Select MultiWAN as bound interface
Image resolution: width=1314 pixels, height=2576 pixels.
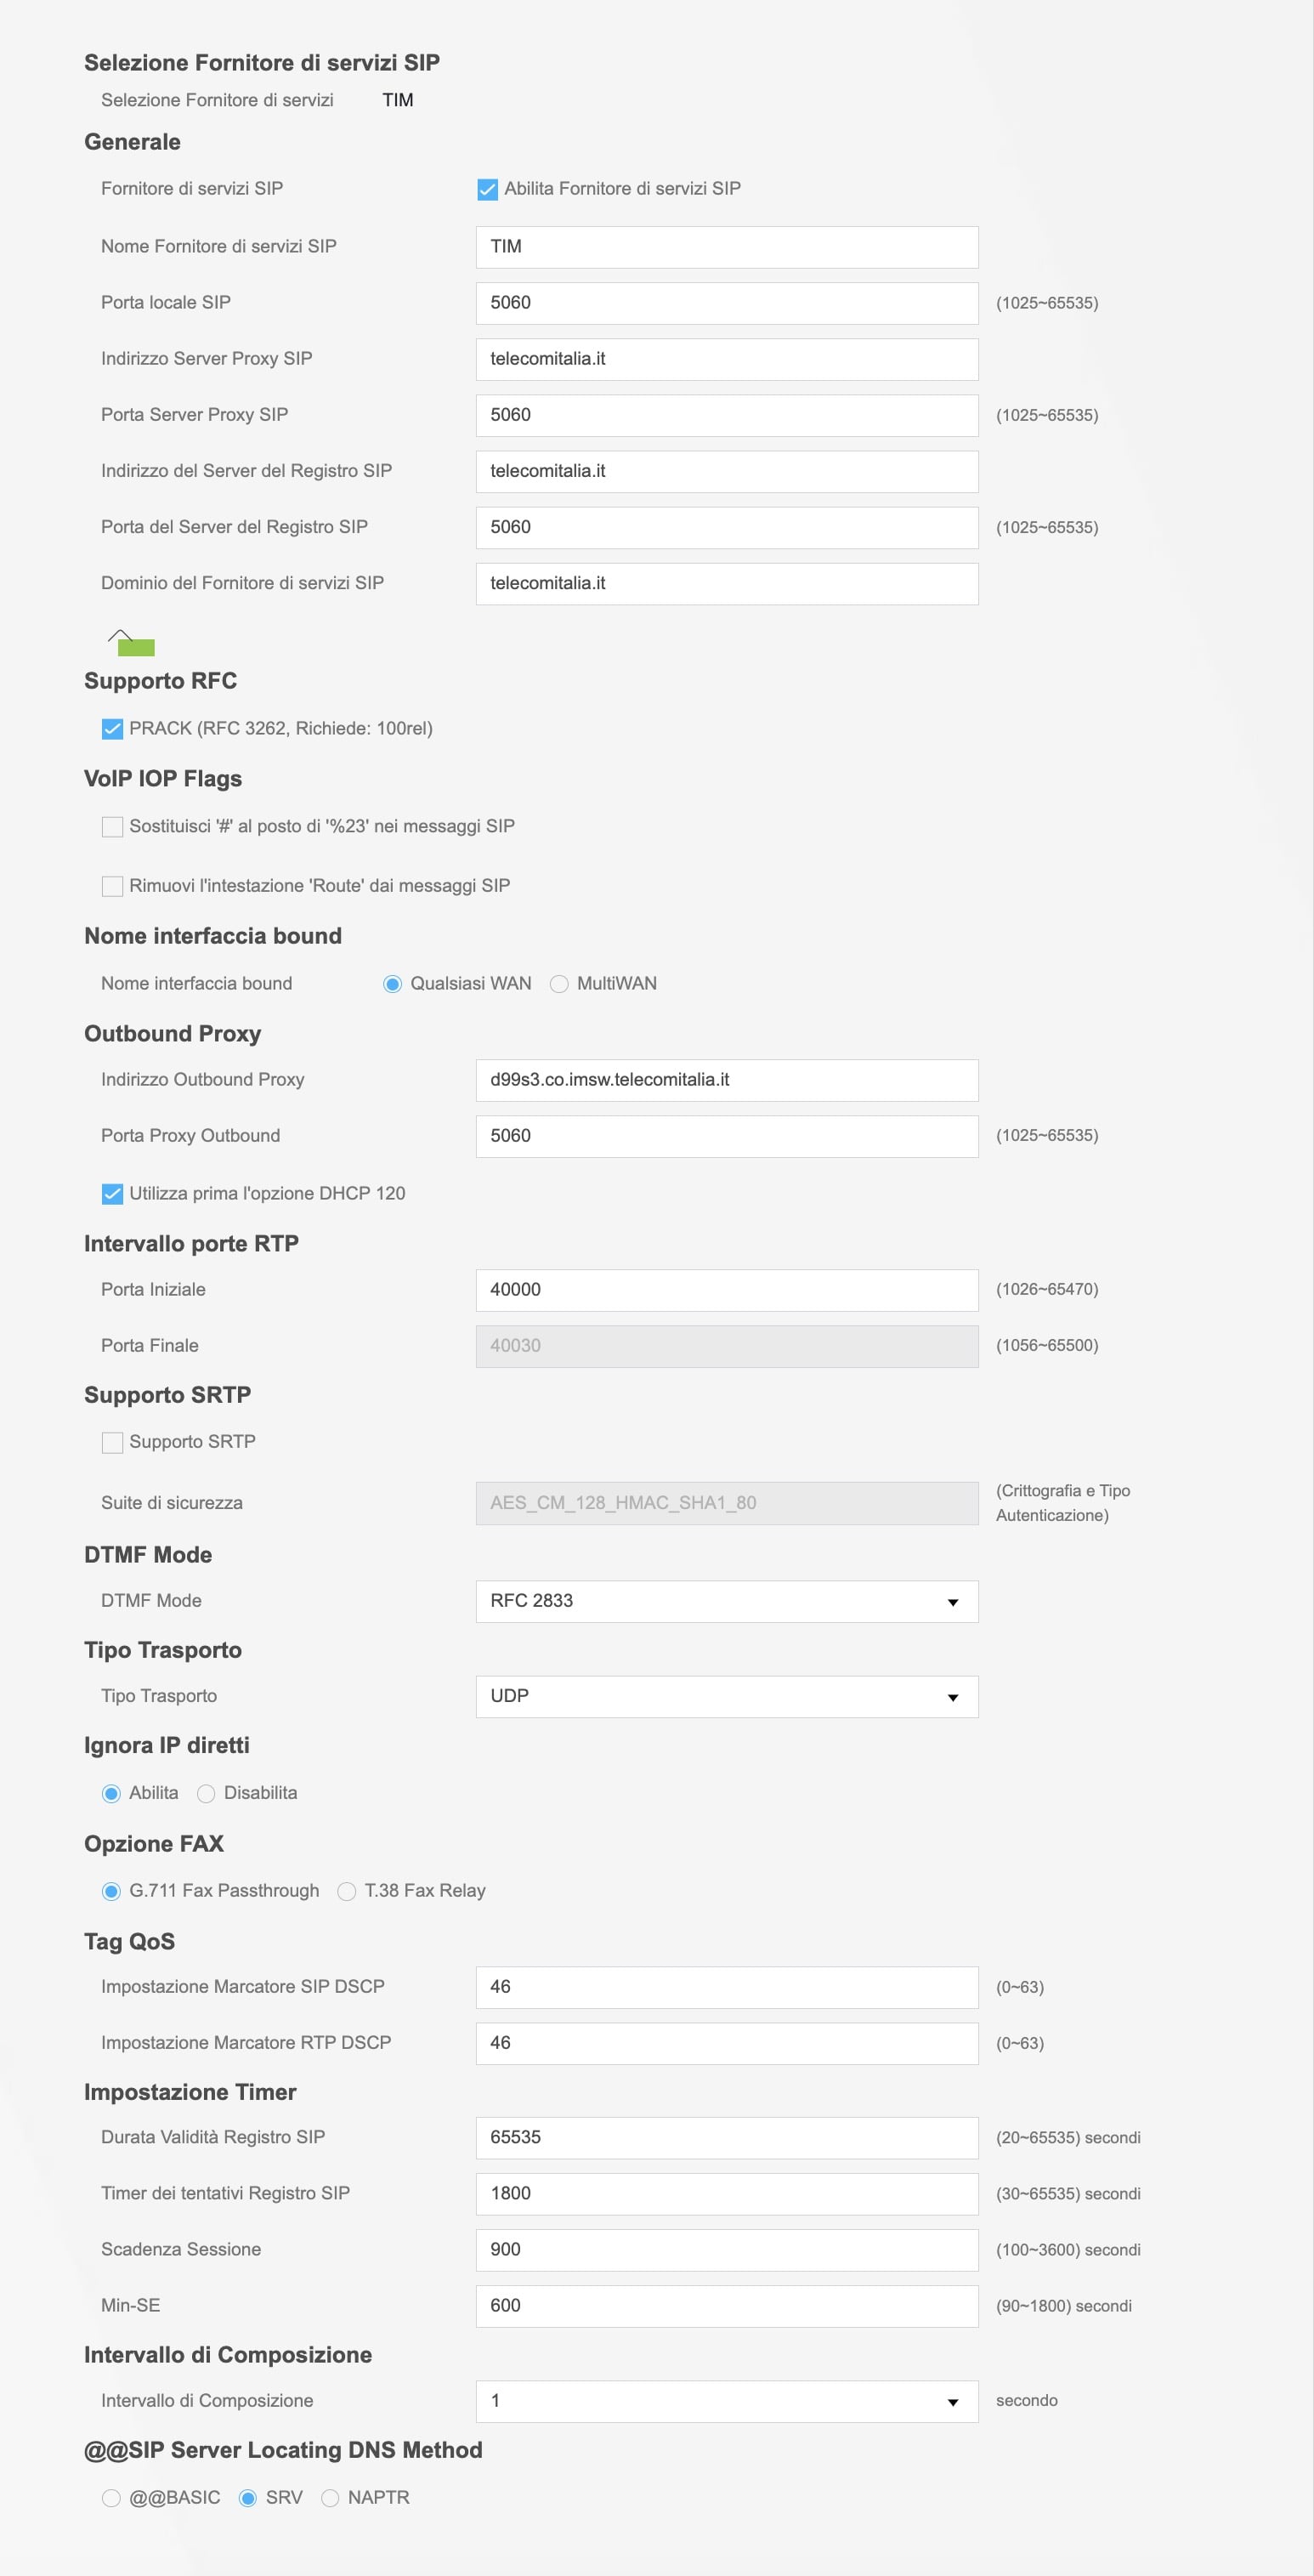(561, 983)
